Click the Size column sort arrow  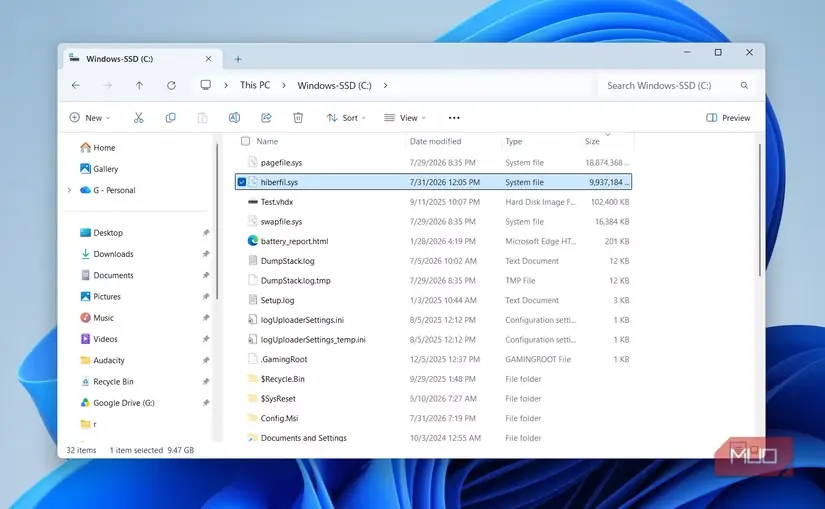click(x=608, y=134)
